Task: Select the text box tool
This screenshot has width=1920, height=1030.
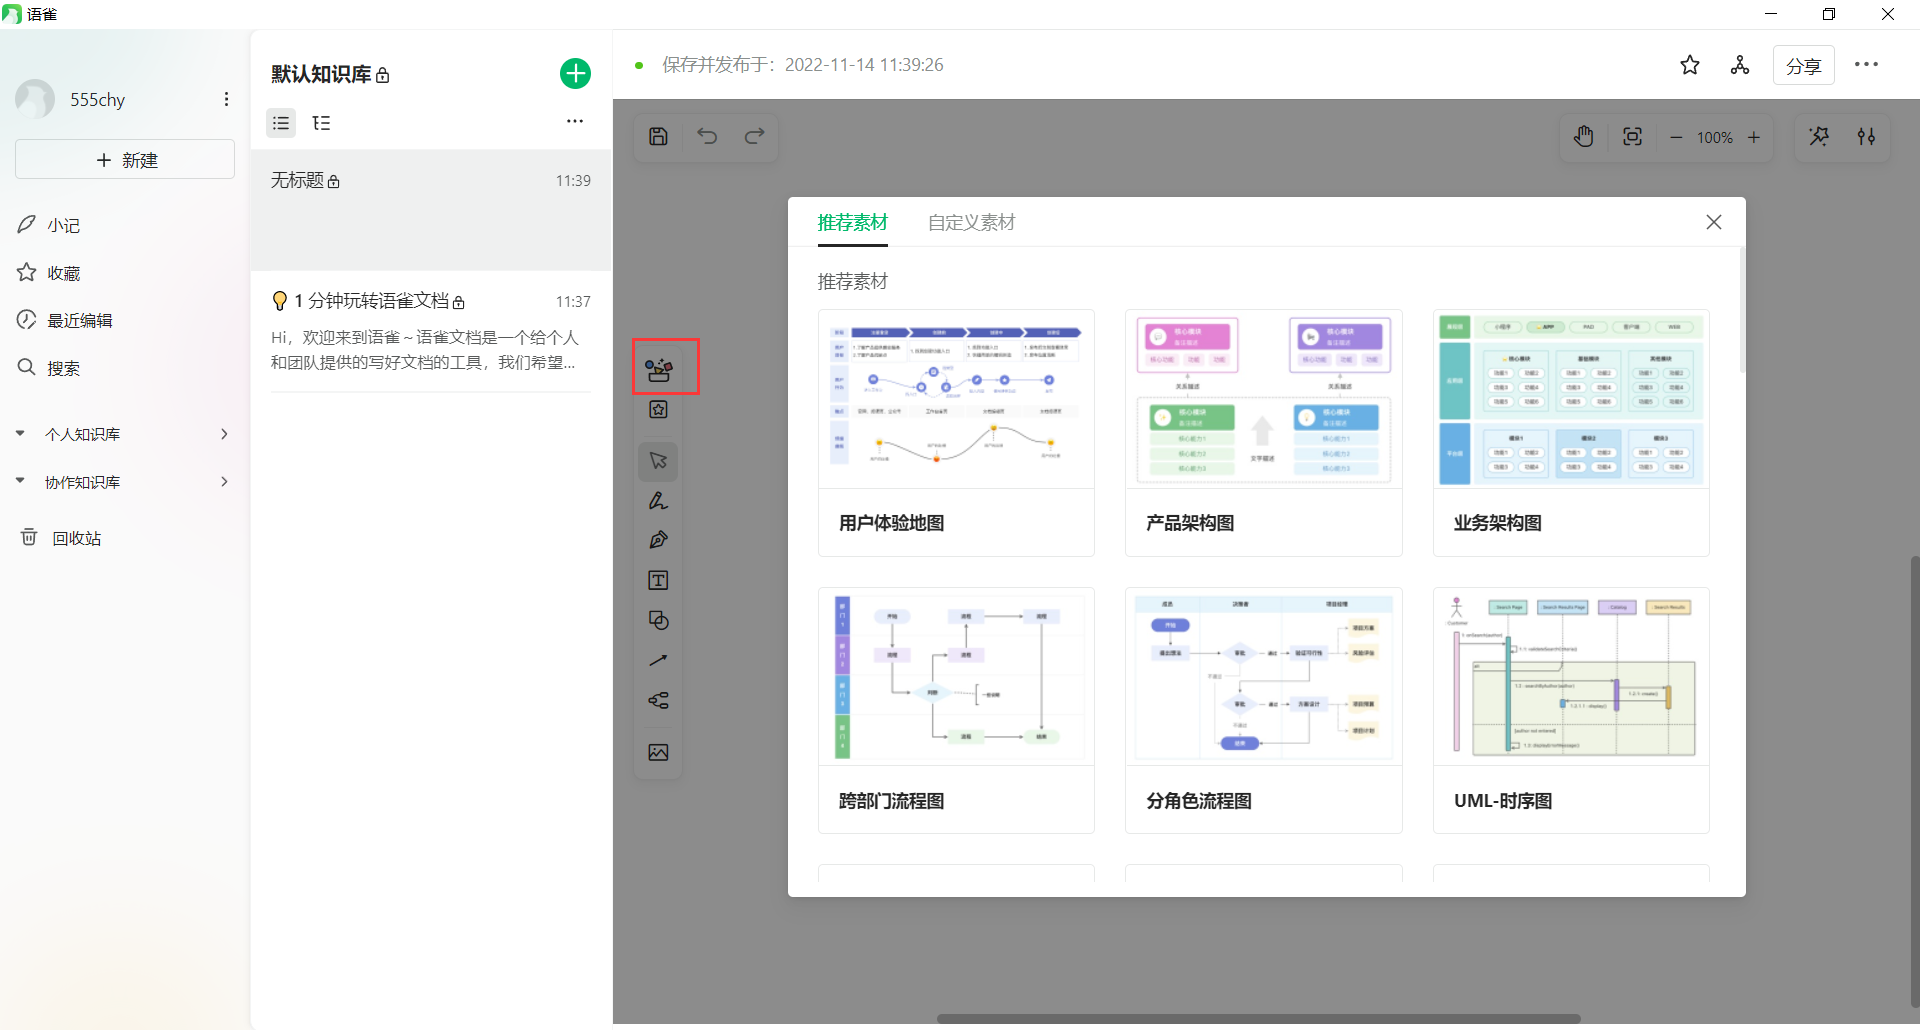Action: (658, 581)
